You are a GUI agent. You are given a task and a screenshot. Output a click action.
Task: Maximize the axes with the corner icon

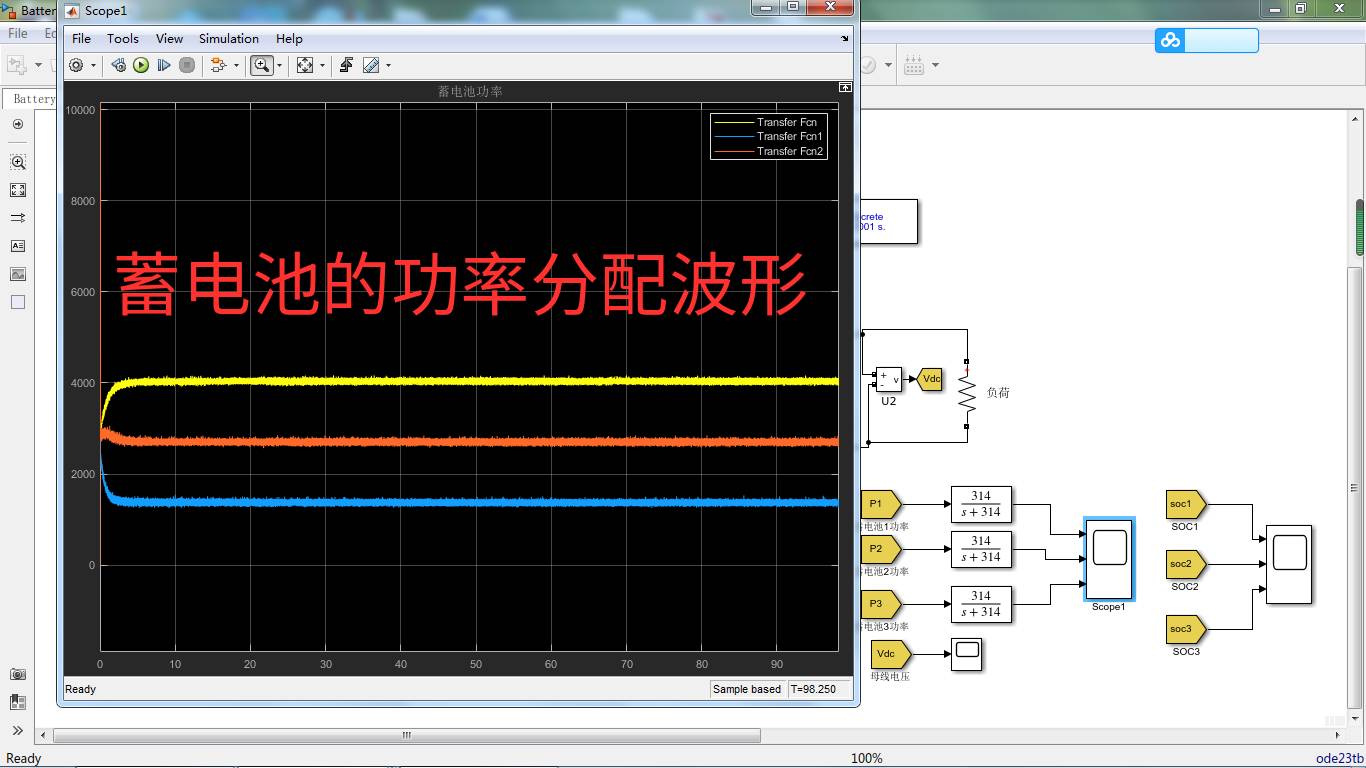845,88
